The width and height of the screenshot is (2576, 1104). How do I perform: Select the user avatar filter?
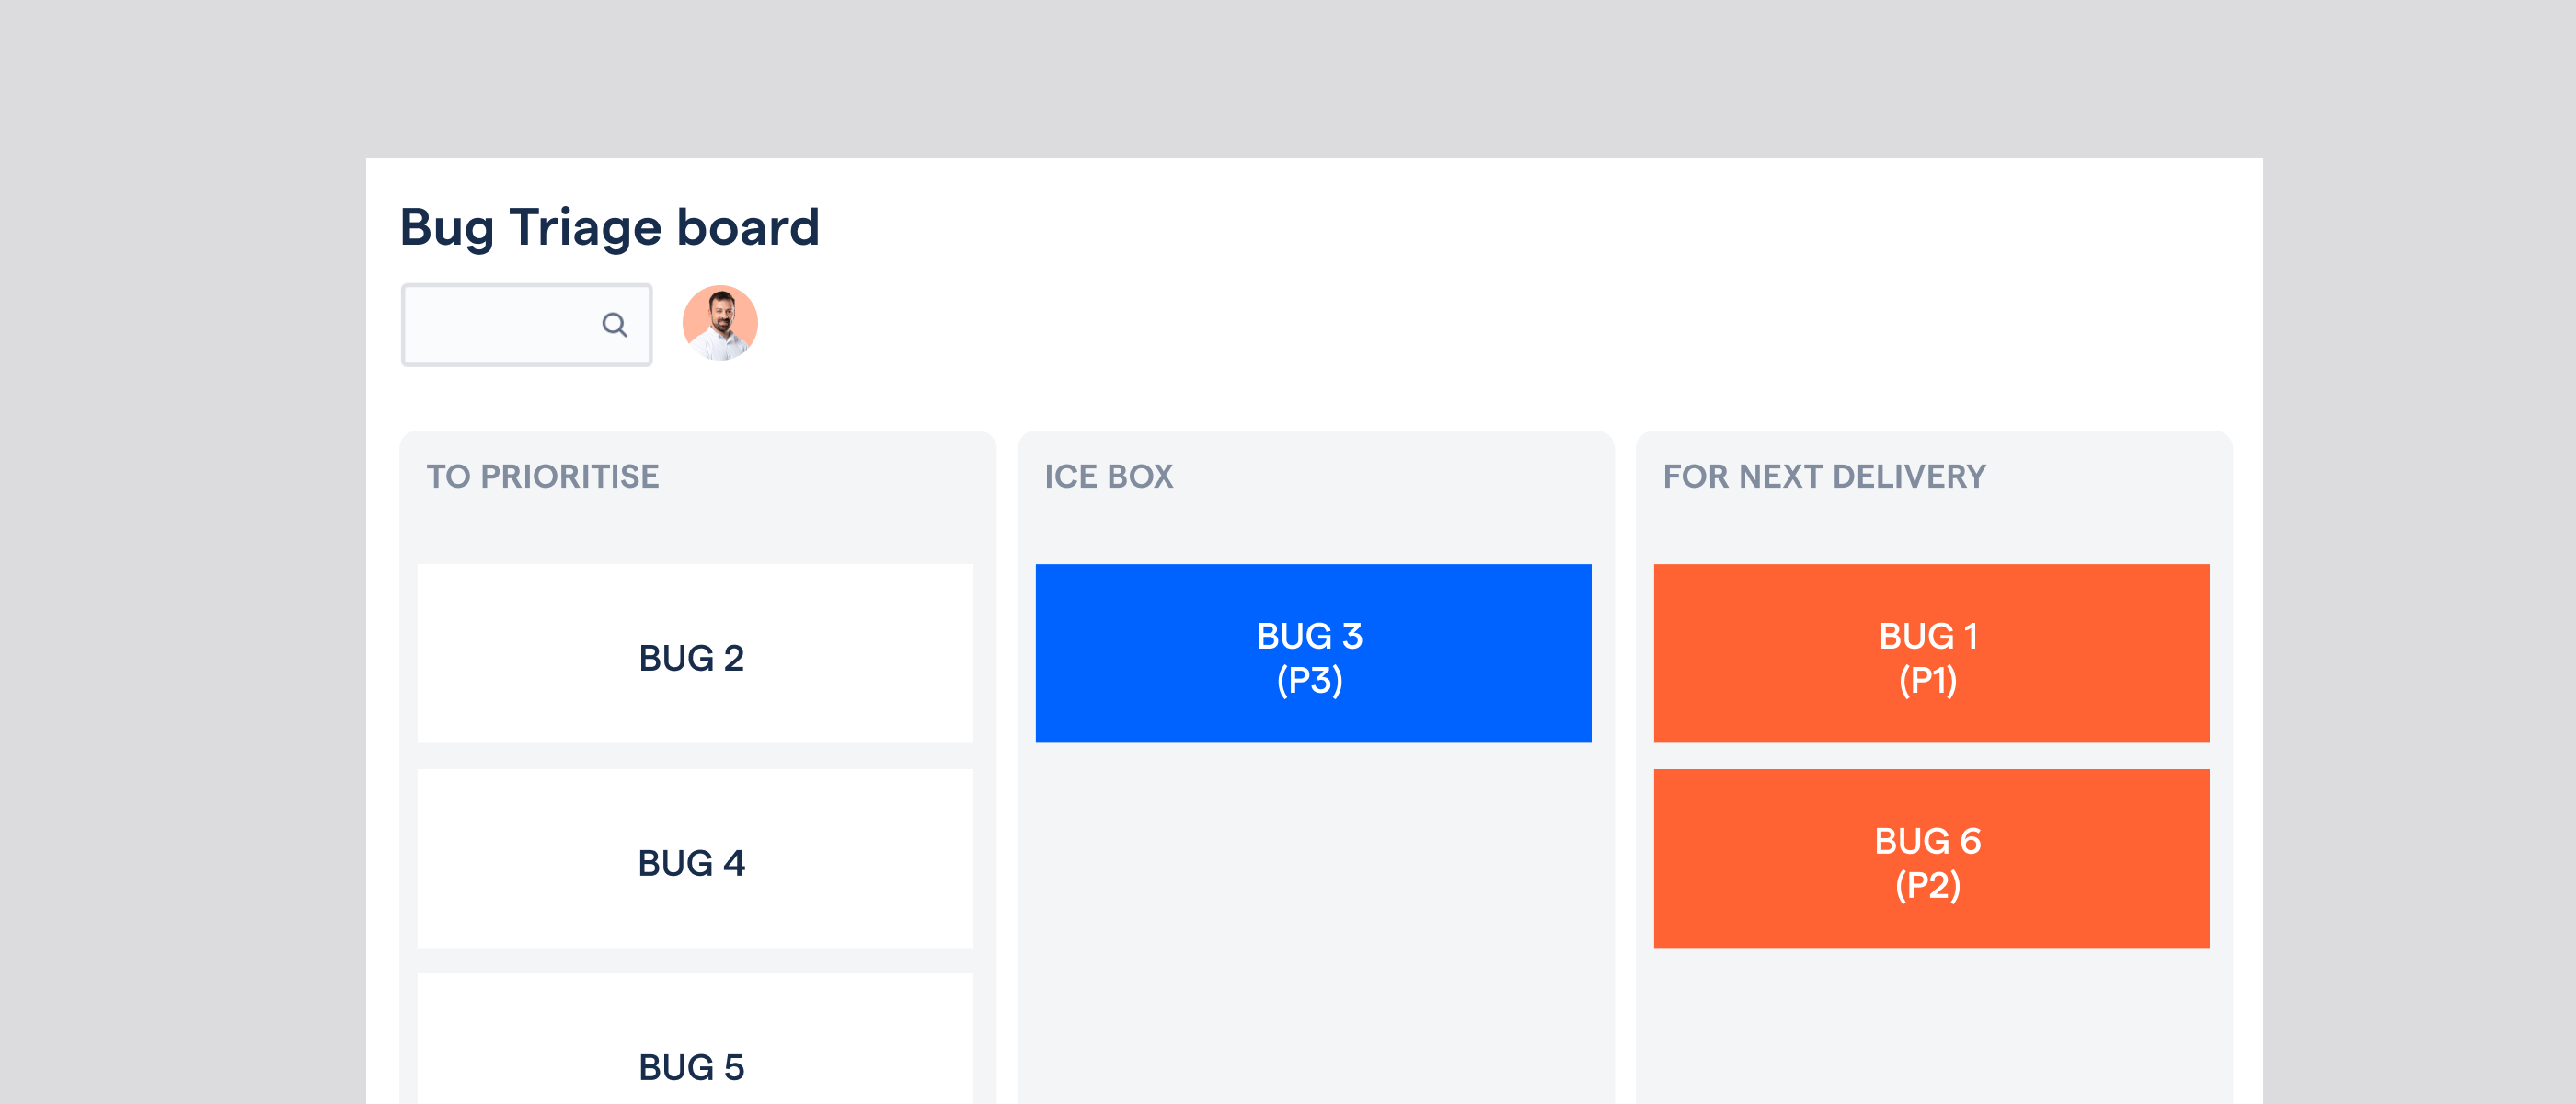pos(720,323)
